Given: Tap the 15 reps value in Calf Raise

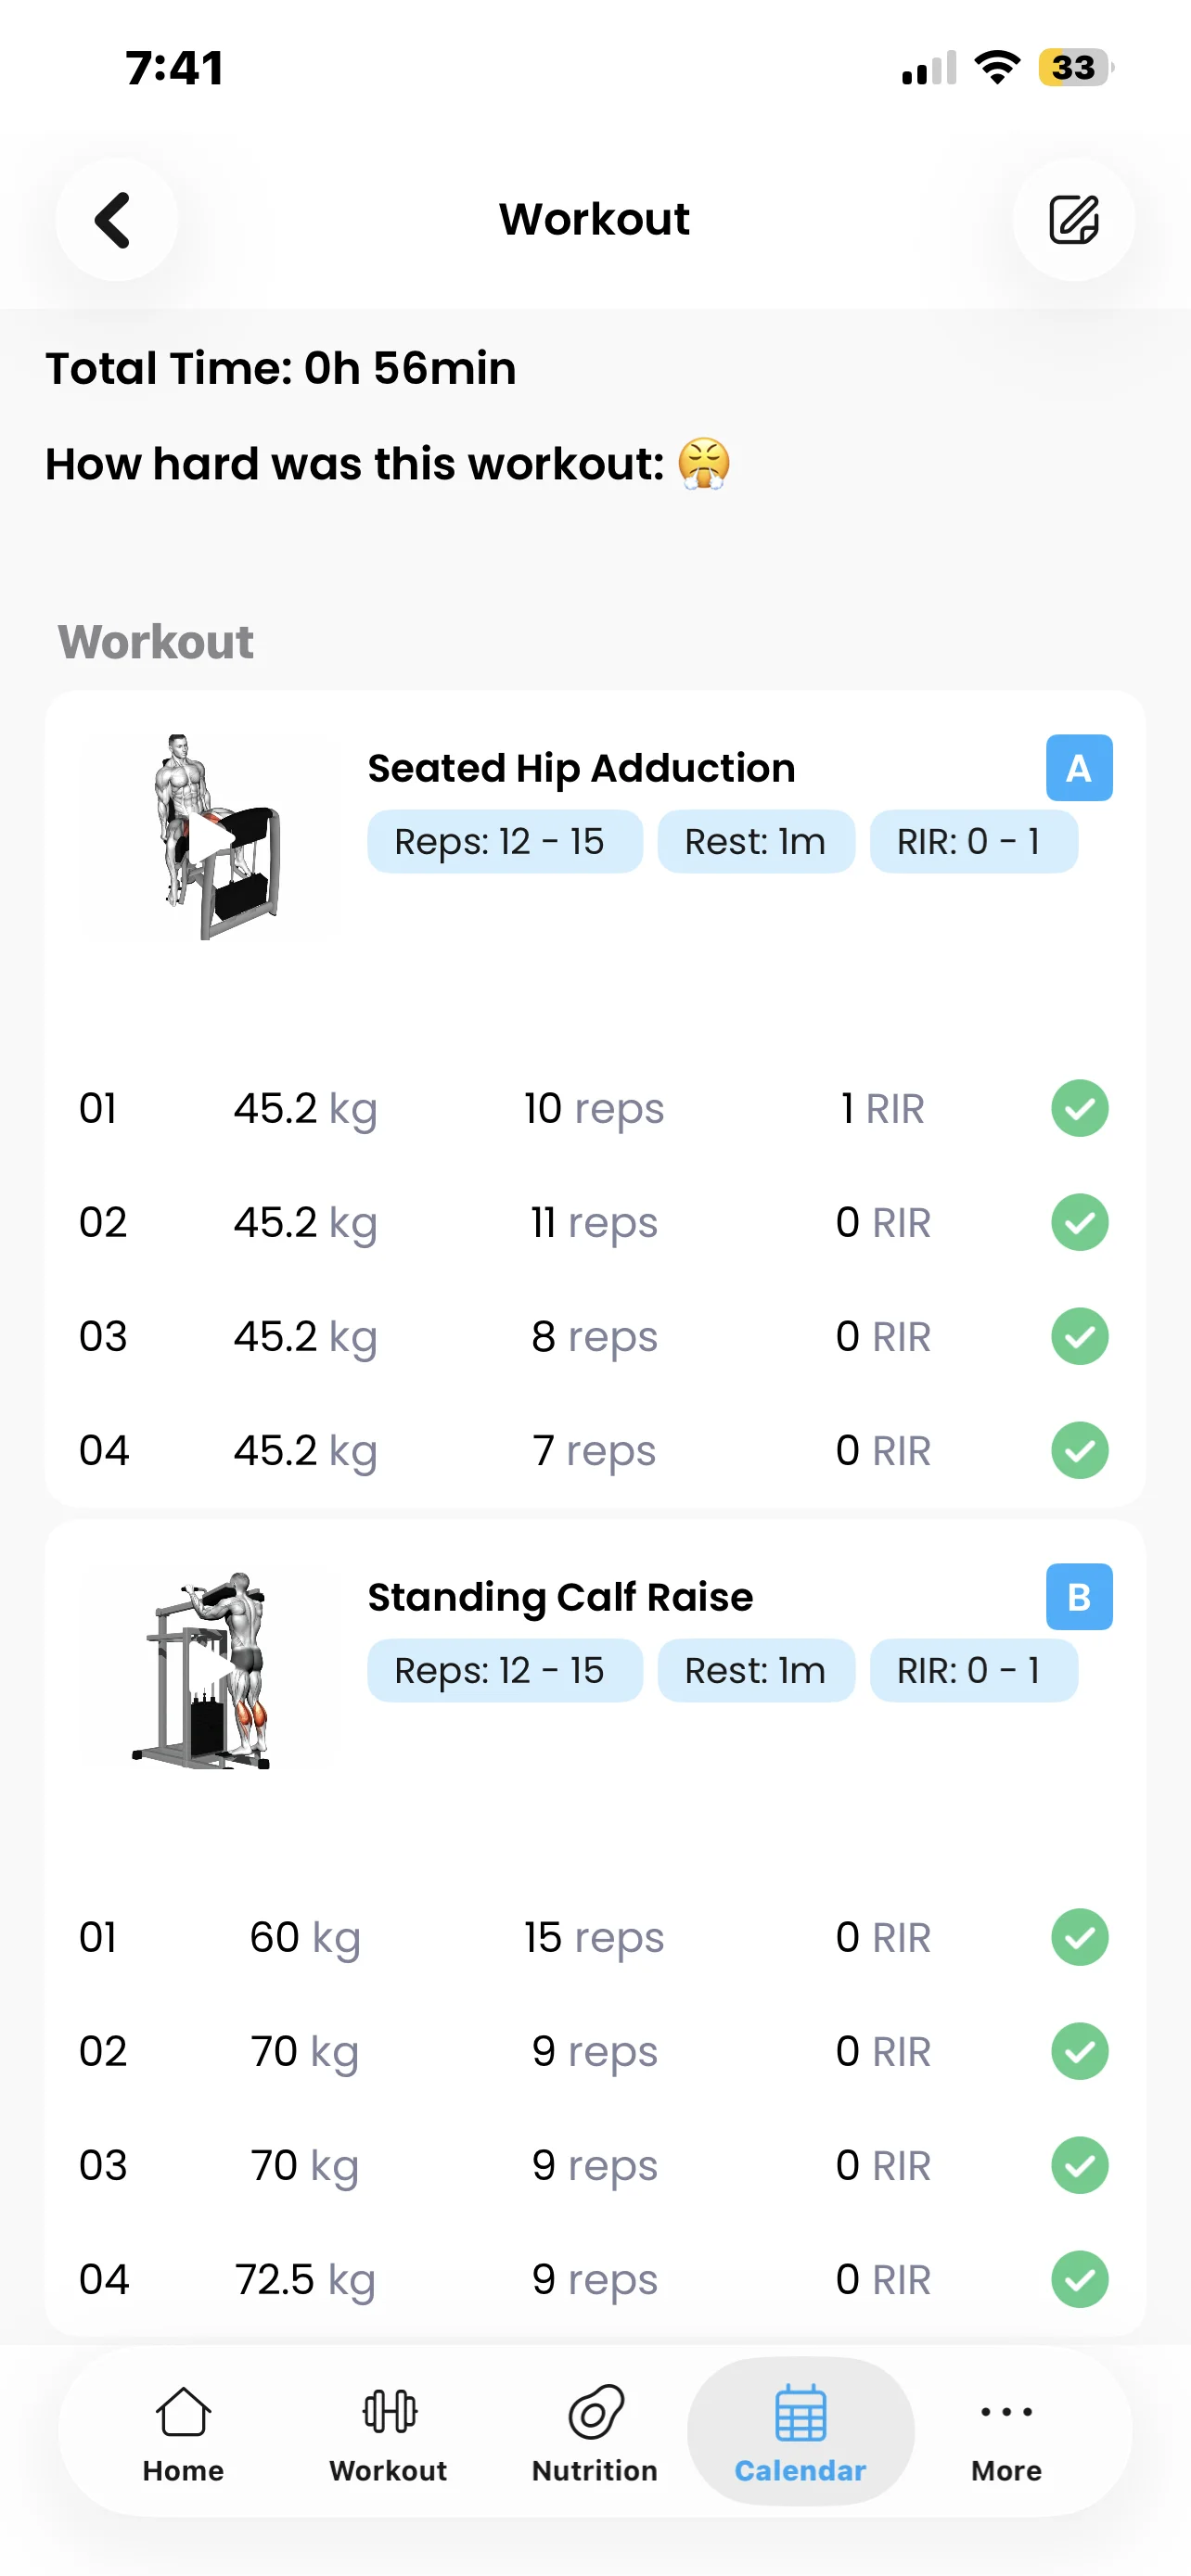Looking at the screenshot, I should coord(594,1937).
